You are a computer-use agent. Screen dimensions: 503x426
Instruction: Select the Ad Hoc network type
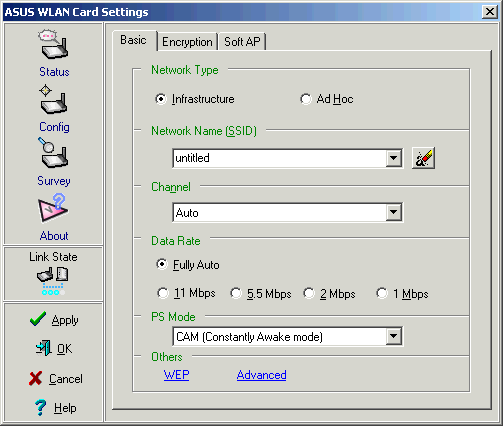305,99
